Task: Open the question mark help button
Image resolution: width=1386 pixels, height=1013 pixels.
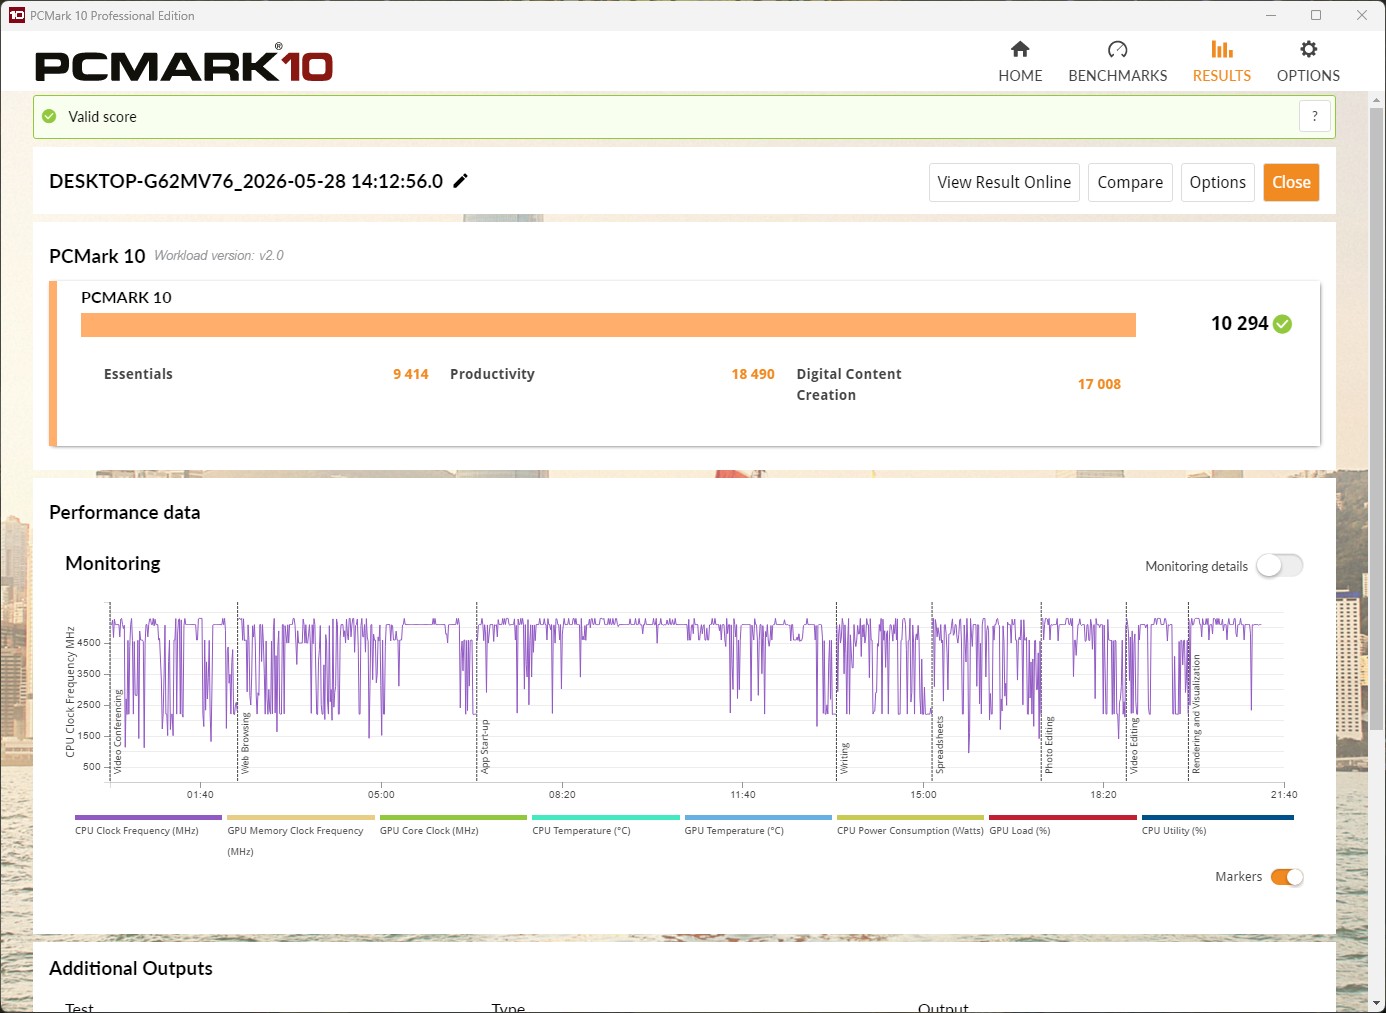Action: (1315, 116)
